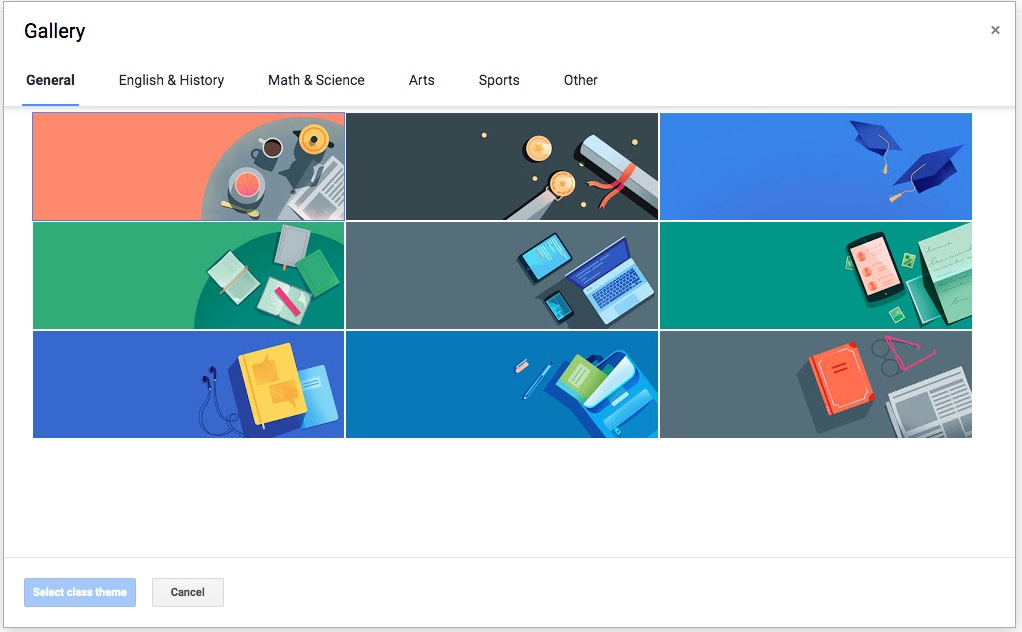
Task: Click the Gallery dialog title
Action: [54, 31]
